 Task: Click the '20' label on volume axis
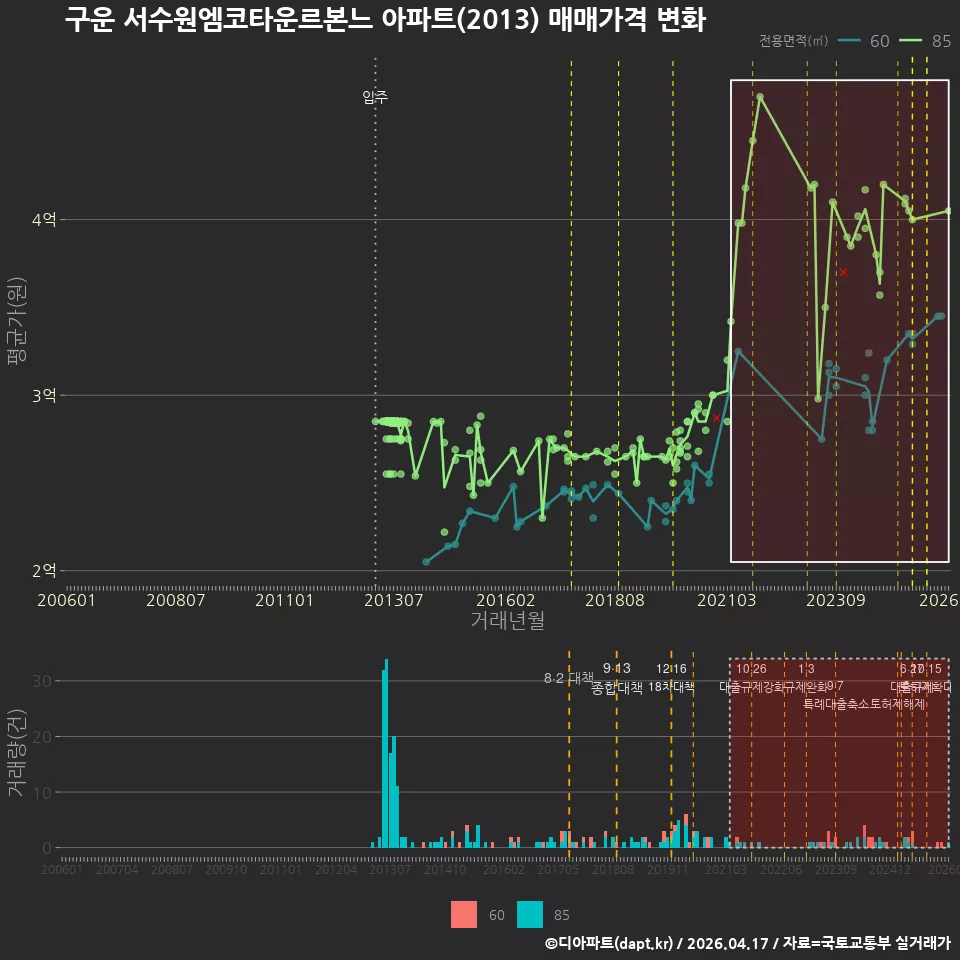click(x=42, y=737)
